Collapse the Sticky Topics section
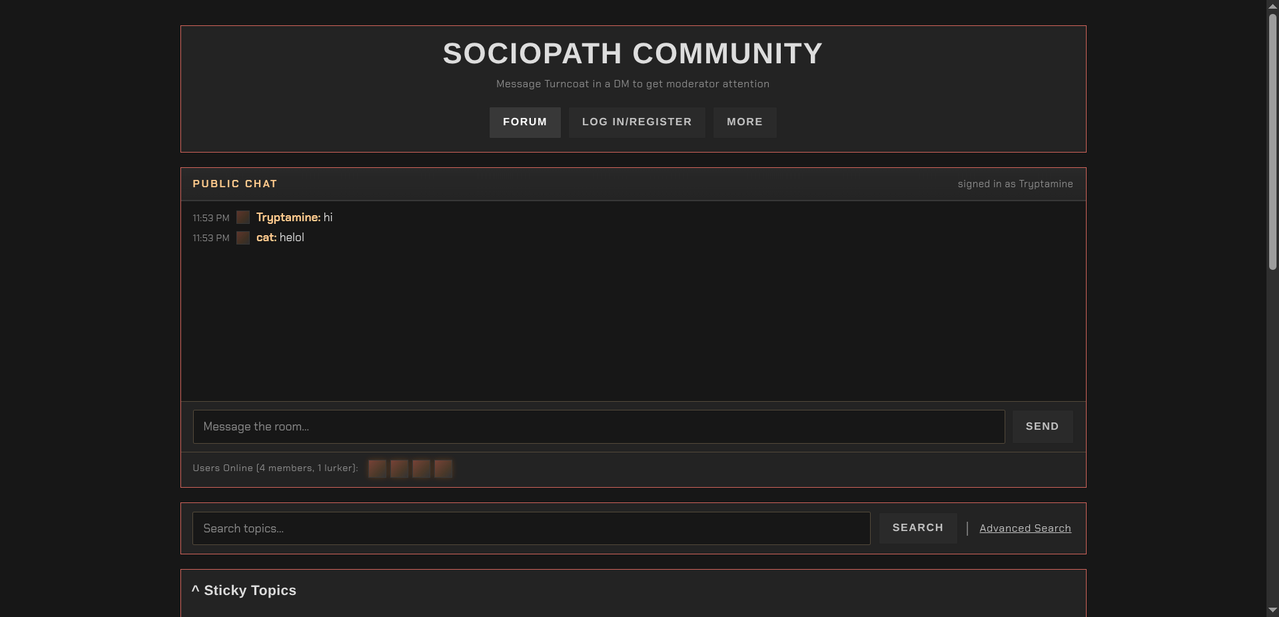 (244, 590)
